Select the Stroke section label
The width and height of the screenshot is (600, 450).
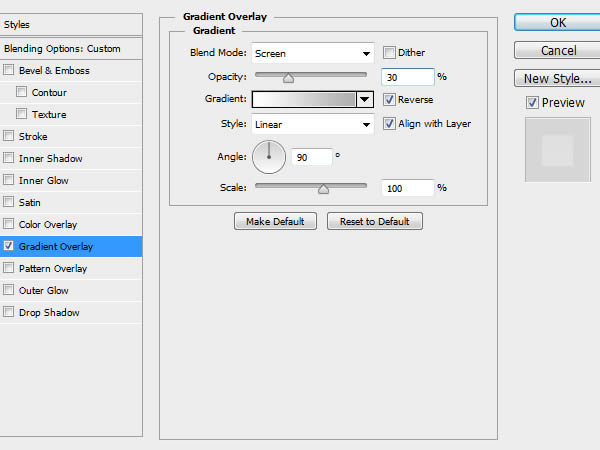33,136
